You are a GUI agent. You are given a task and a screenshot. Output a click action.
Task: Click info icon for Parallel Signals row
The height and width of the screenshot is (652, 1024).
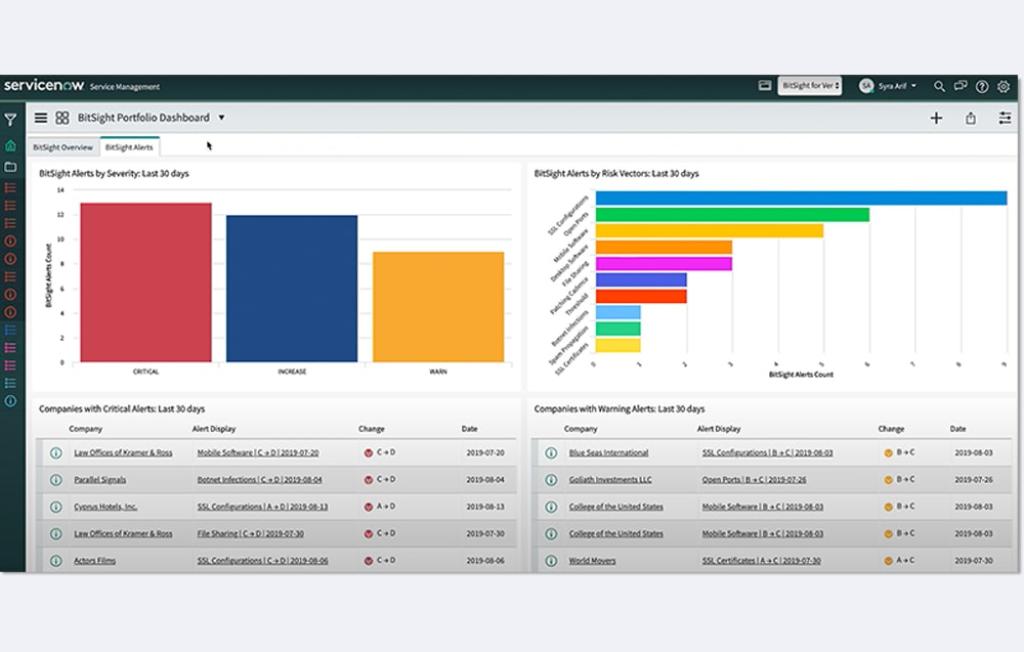[56, 480]
